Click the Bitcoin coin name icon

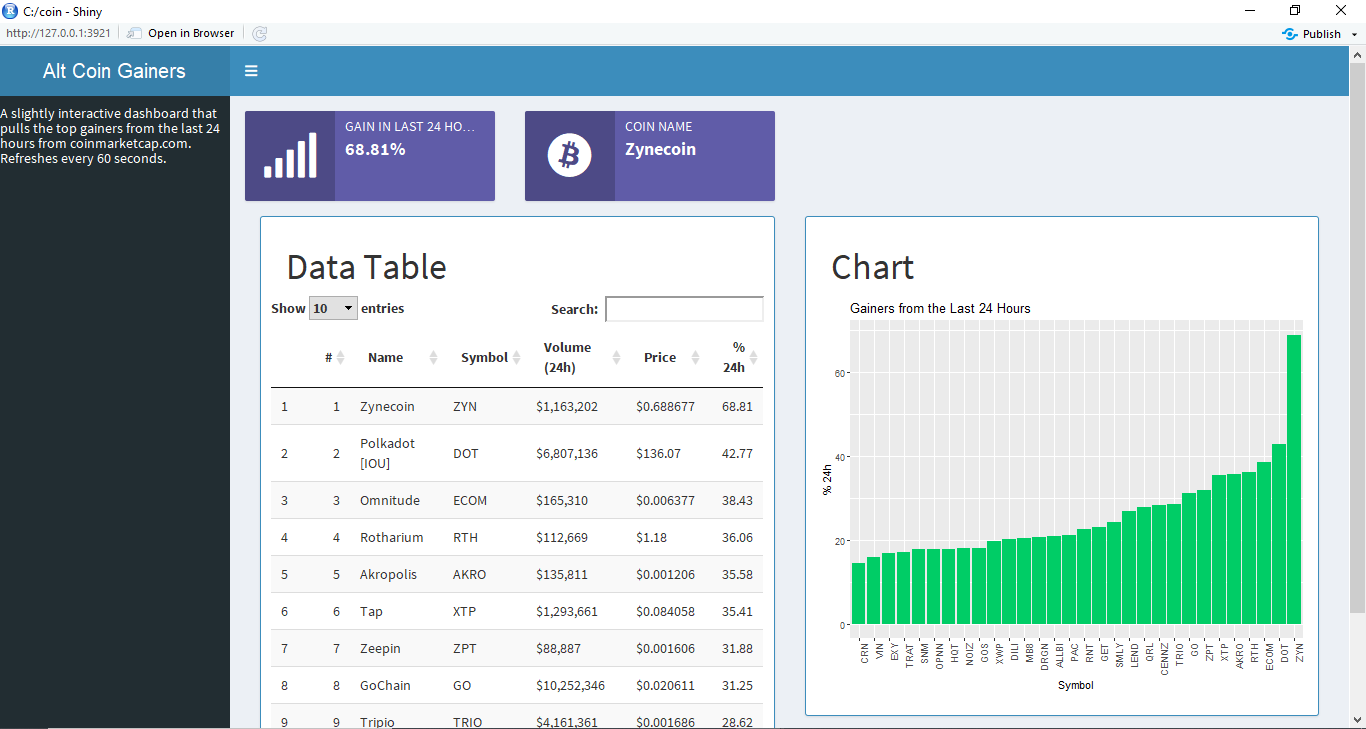tap(570, 156)
